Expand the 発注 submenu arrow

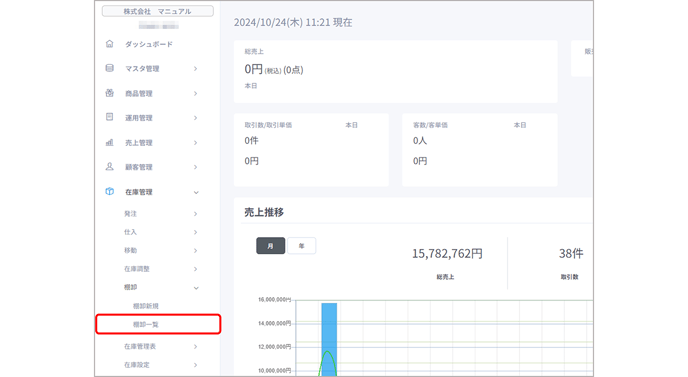pyautogui.click(x=196, y=214)
